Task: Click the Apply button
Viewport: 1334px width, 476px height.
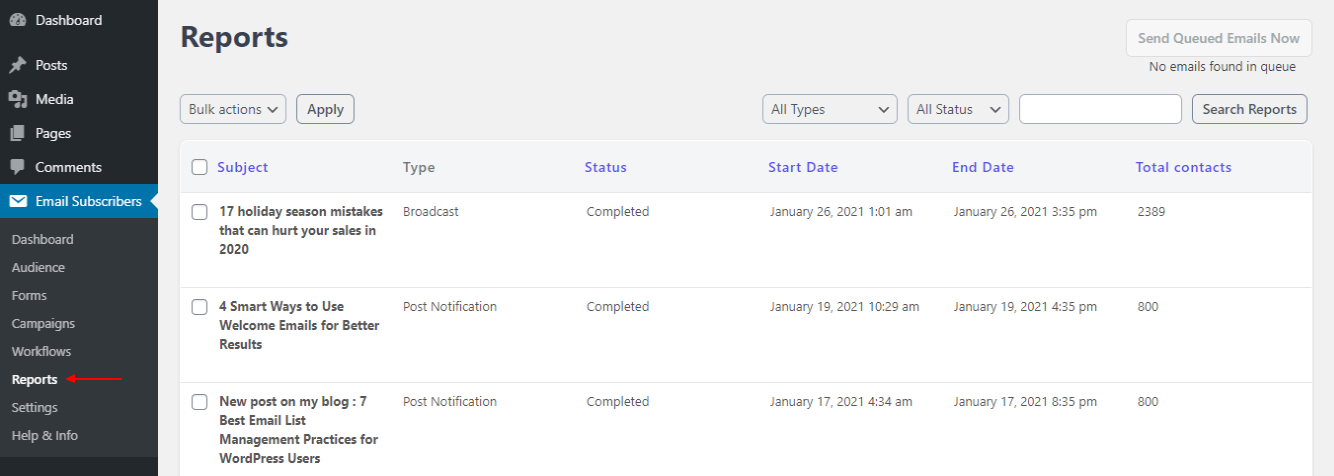Action: tap(325, 109)
